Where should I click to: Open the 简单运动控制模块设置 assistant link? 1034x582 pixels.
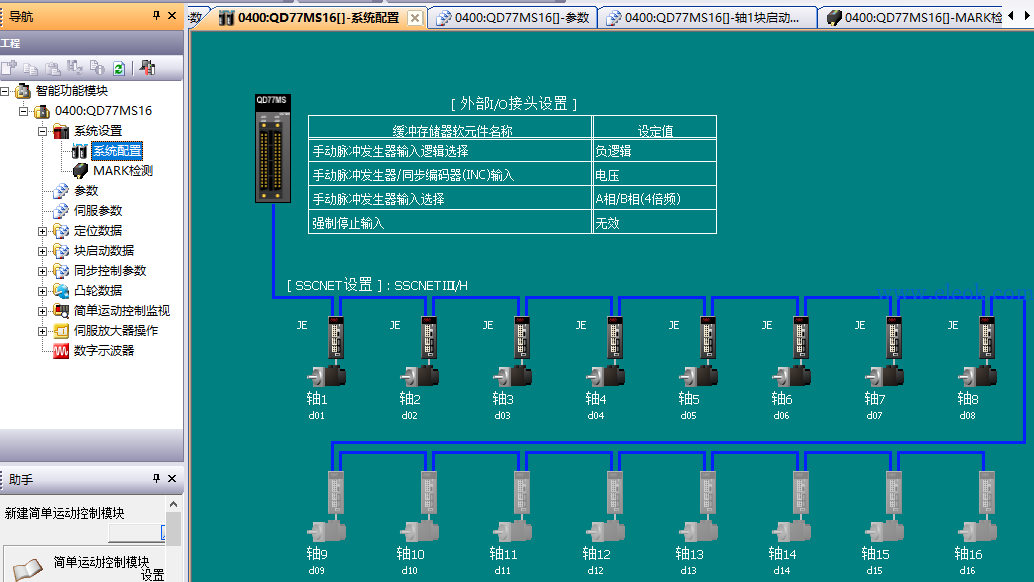click(x=109, y=568)
